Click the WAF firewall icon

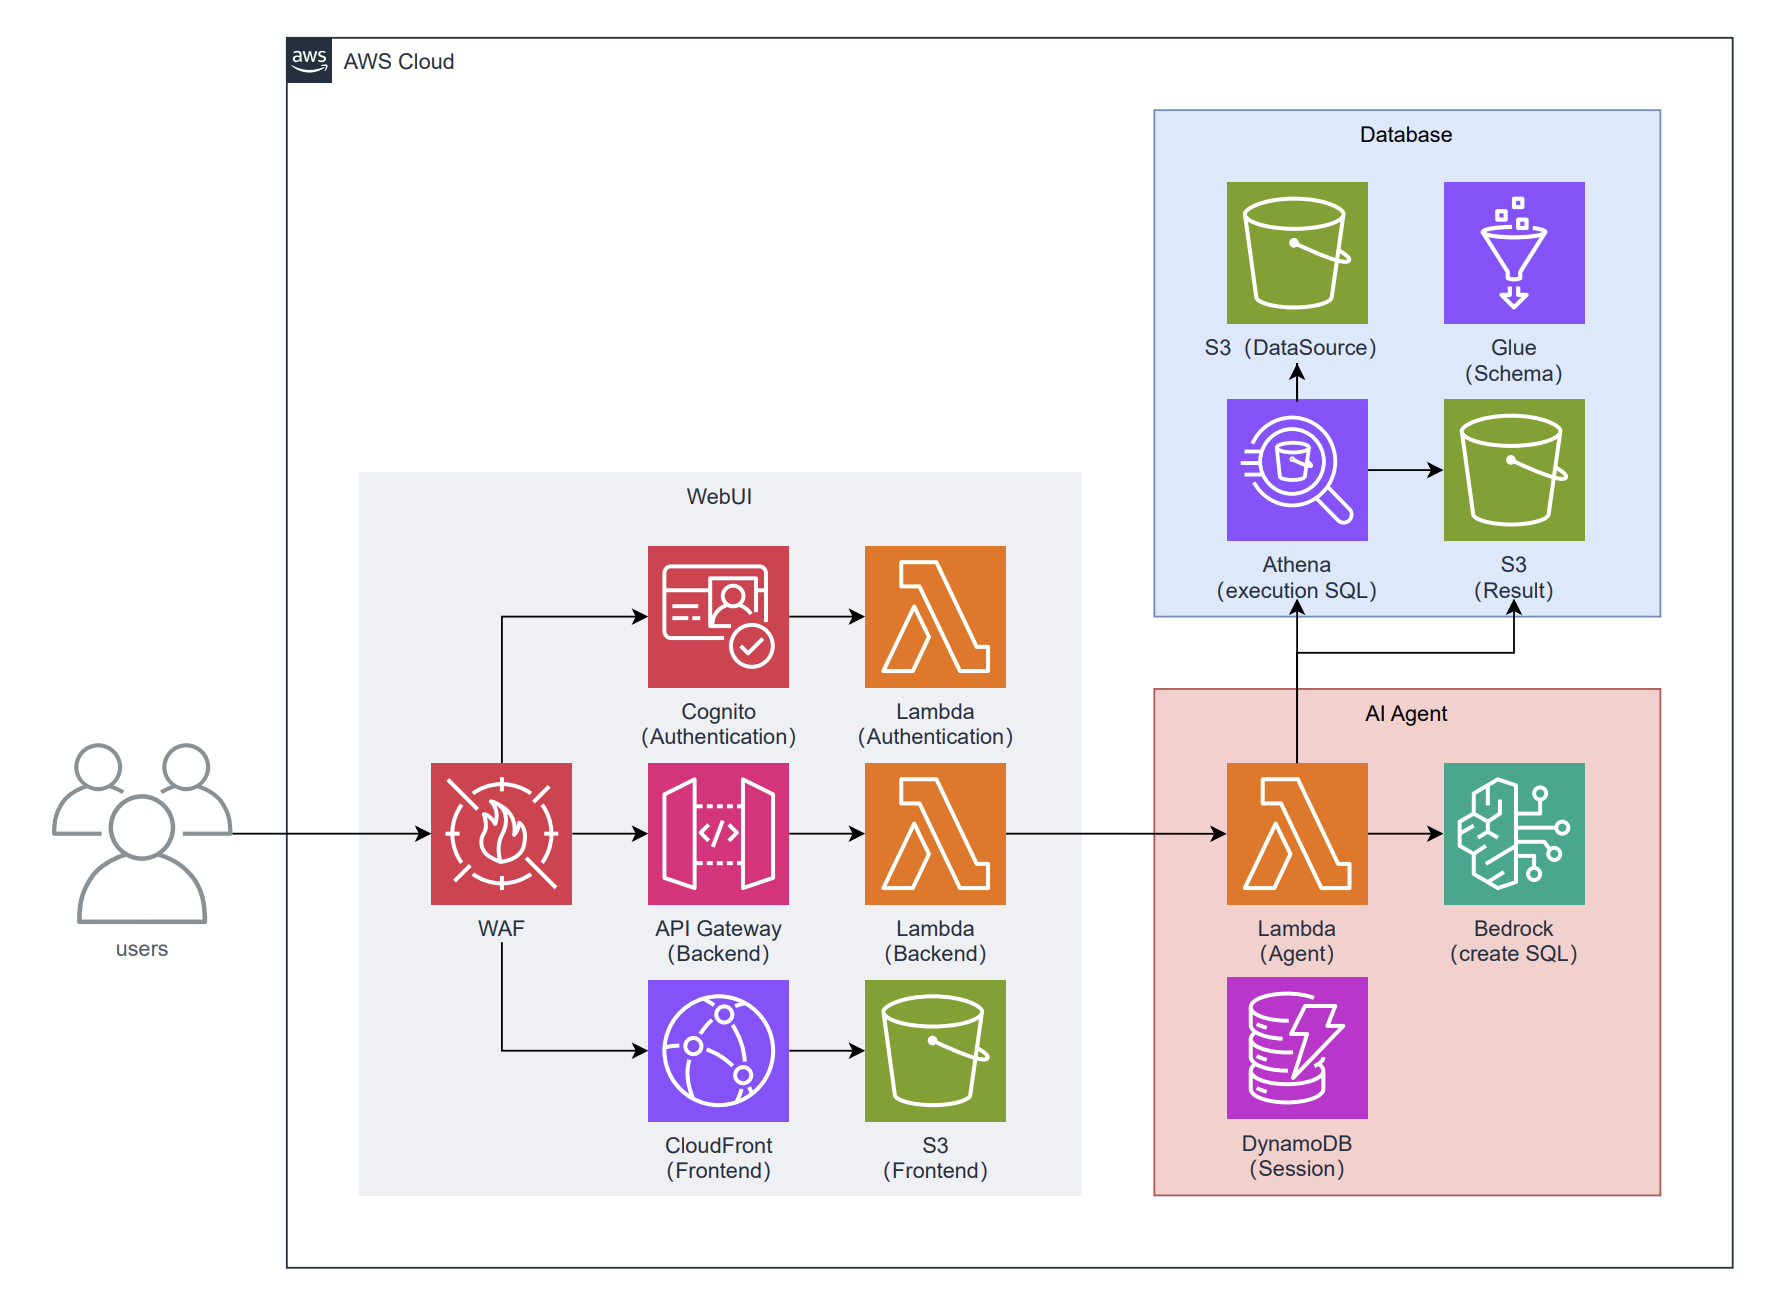pos(501,833)
